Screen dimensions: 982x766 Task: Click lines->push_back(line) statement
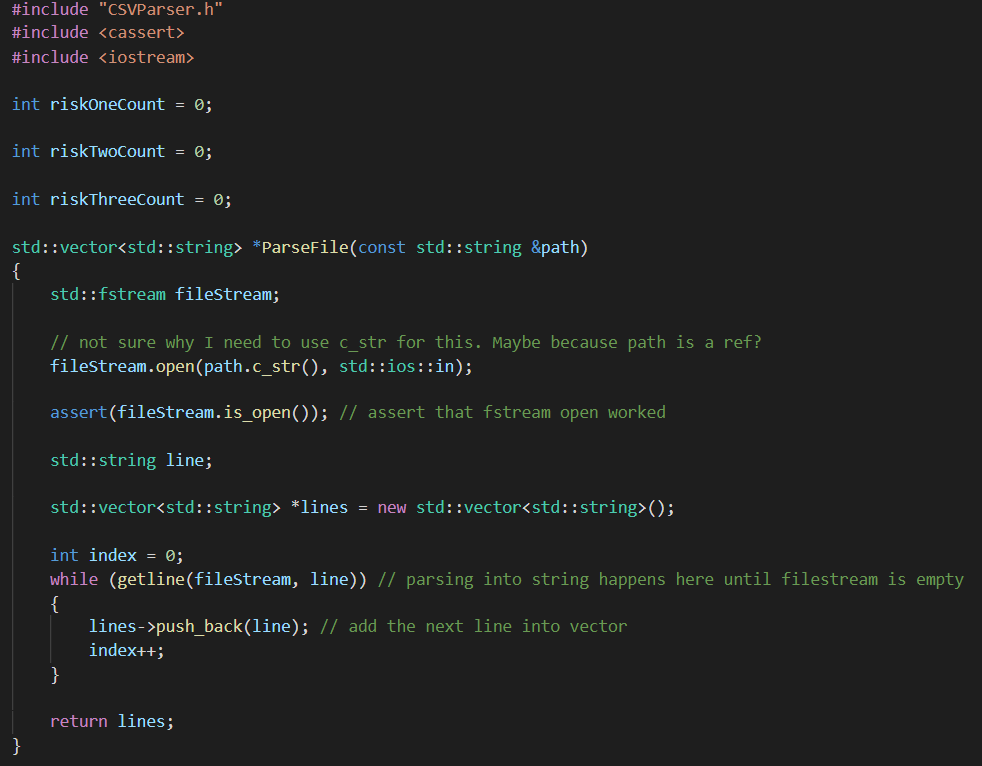(199, 627)
